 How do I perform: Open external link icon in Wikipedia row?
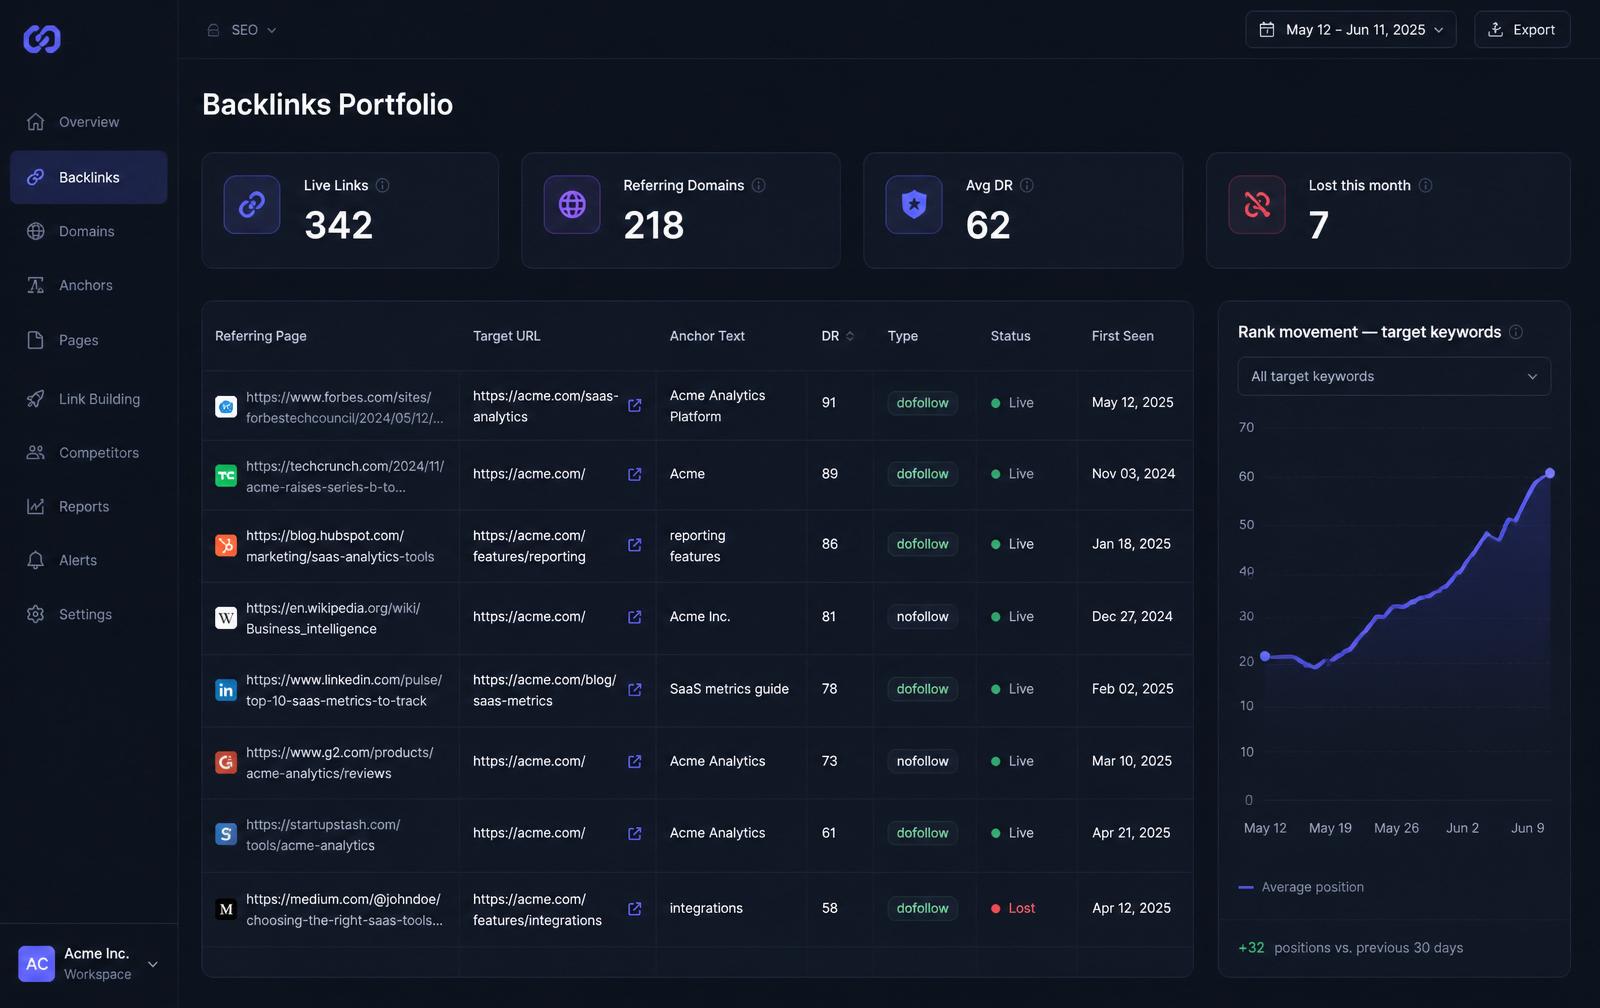634,617
